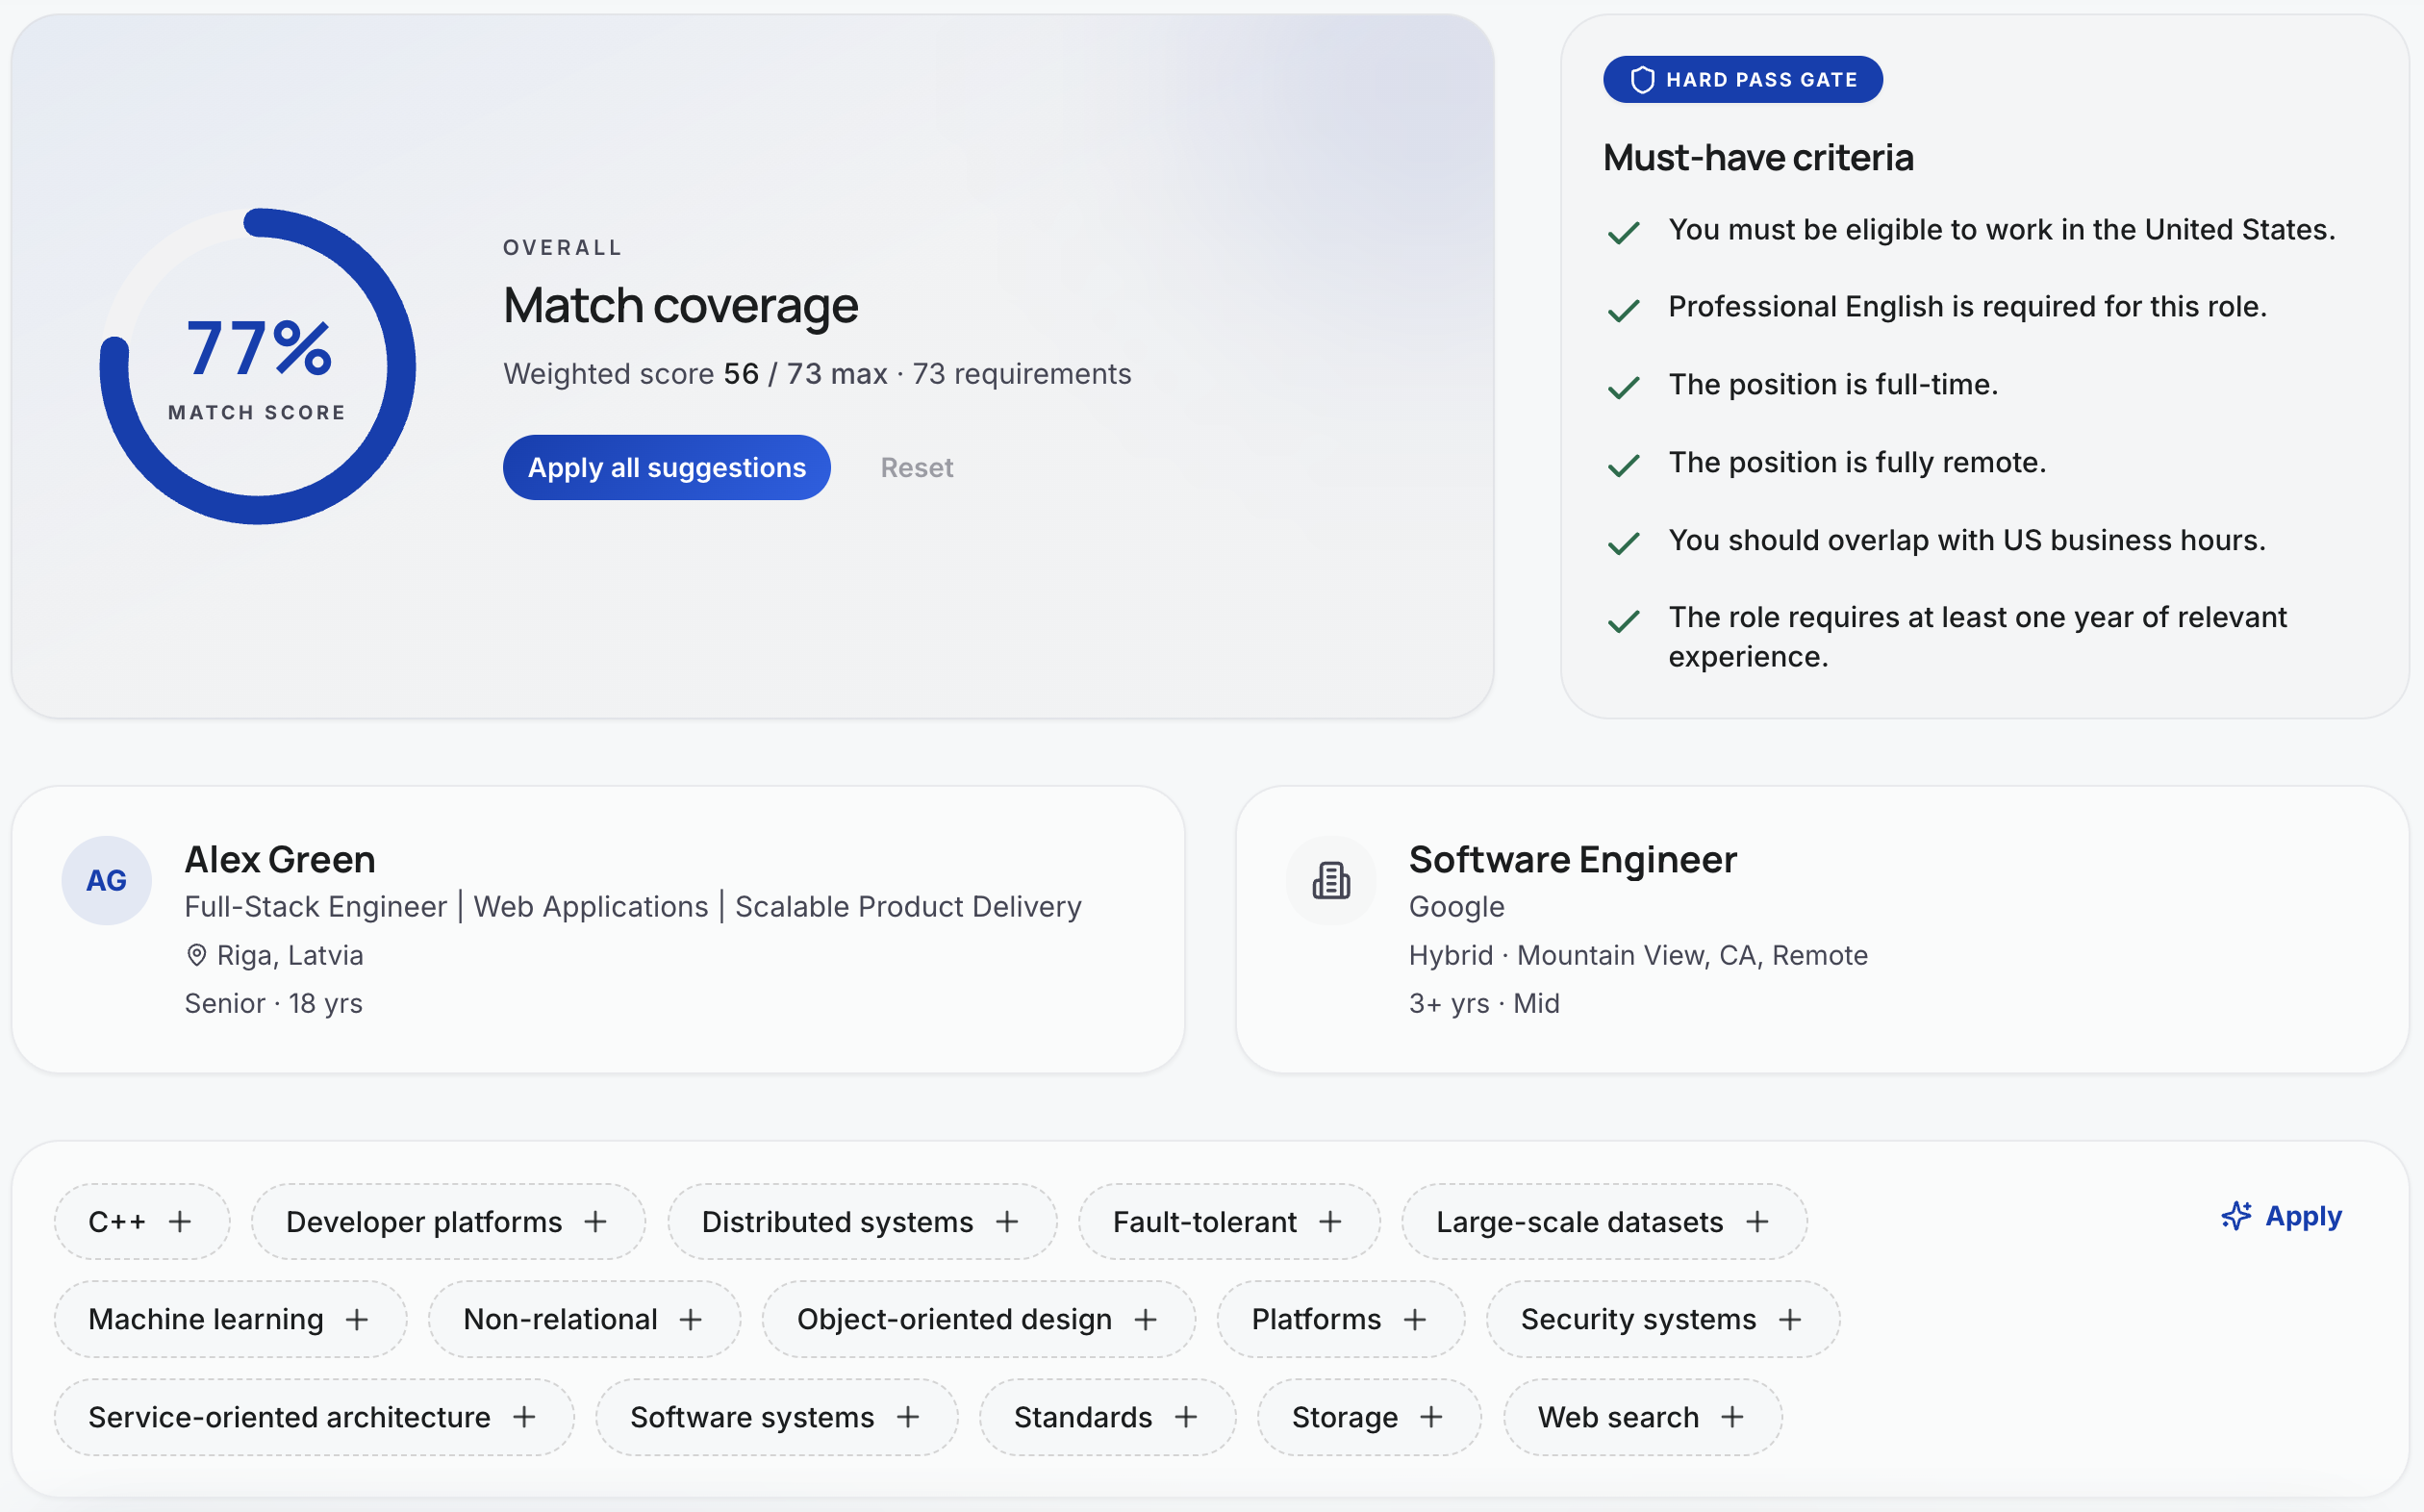The image size is (2424, 1512).
Task: Click the plus icon on Large-scale datasets
Action: click(1757, 1221)
